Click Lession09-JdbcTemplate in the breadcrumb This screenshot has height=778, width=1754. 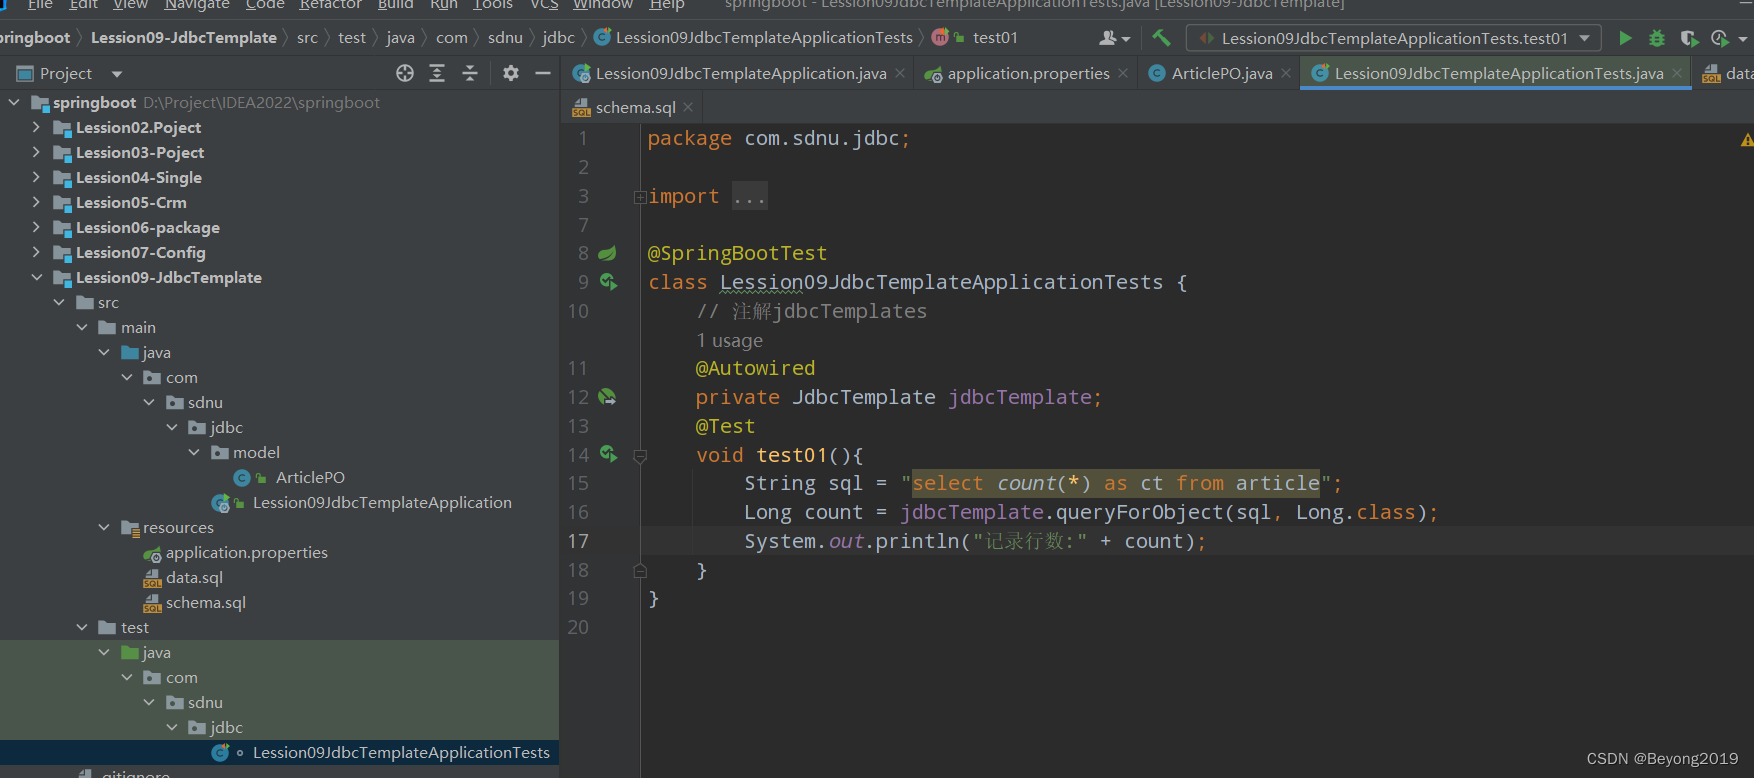(x=184, y=38)
